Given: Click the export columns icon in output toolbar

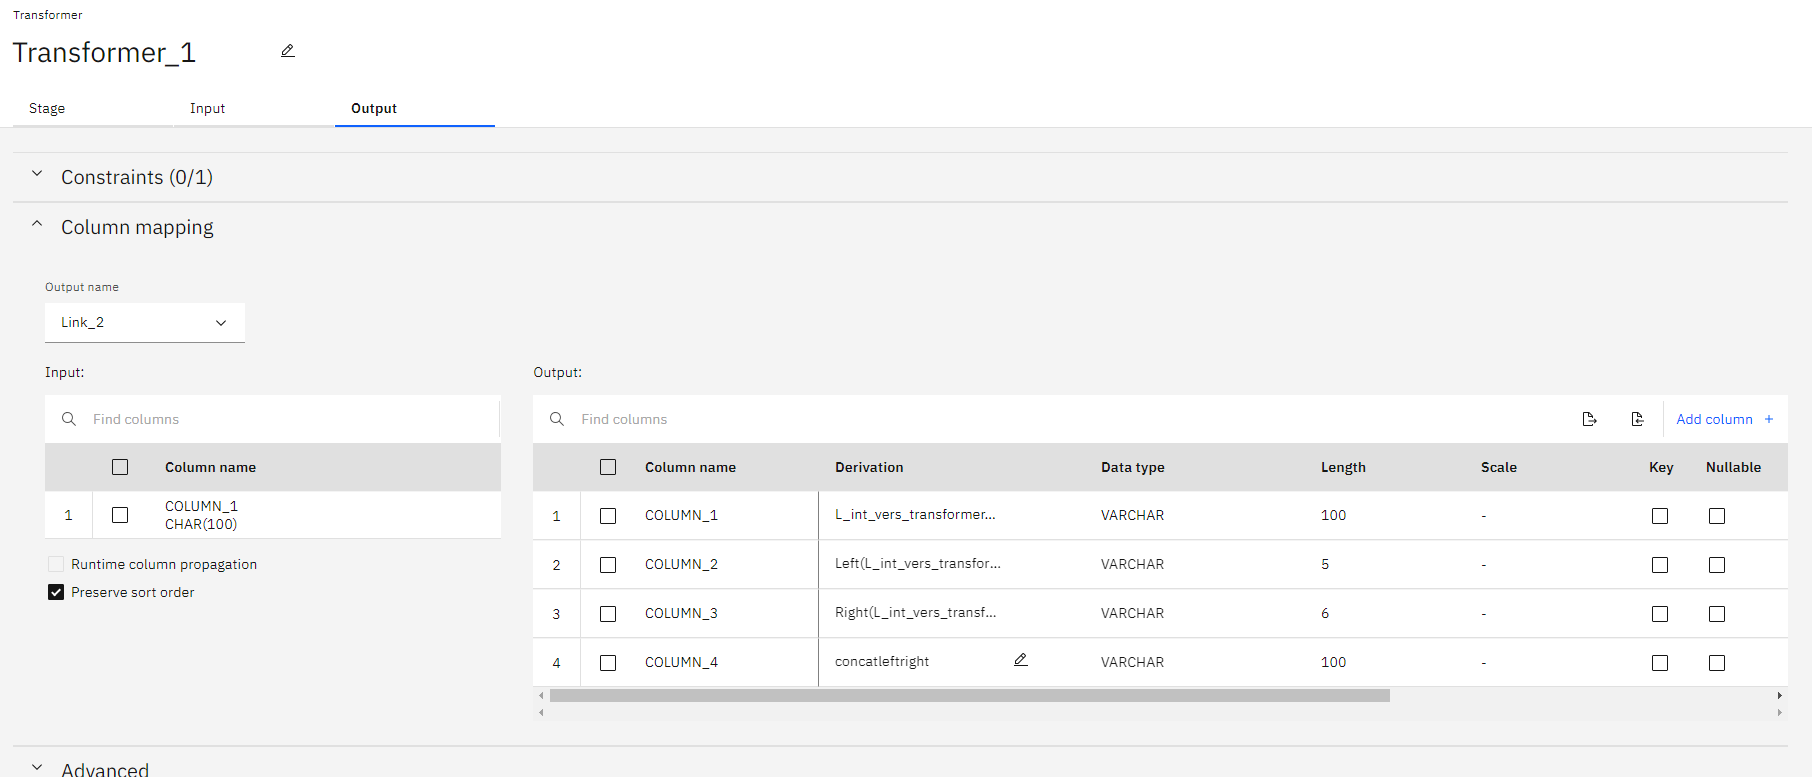Looking at the screenshot, I should 1589,419.
